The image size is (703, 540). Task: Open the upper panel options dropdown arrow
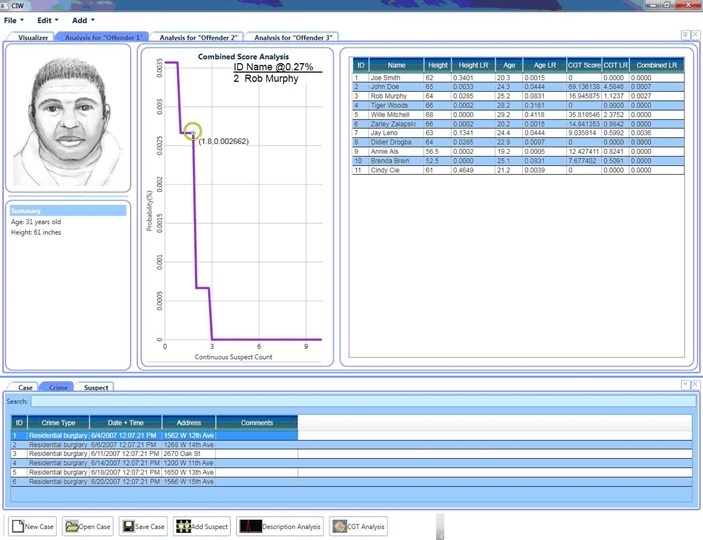tap(684, 34)
